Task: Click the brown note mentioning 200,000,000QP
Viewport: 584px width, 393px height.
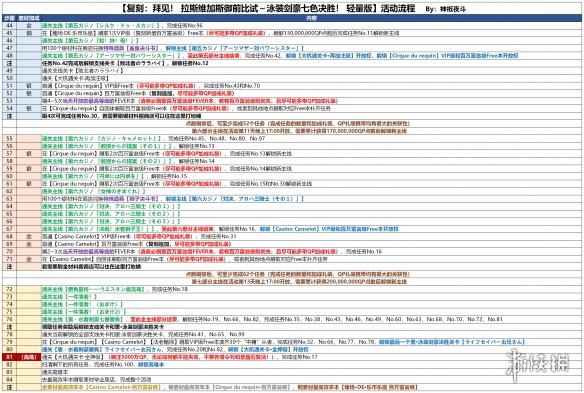Action: click(x=299, y=282)
